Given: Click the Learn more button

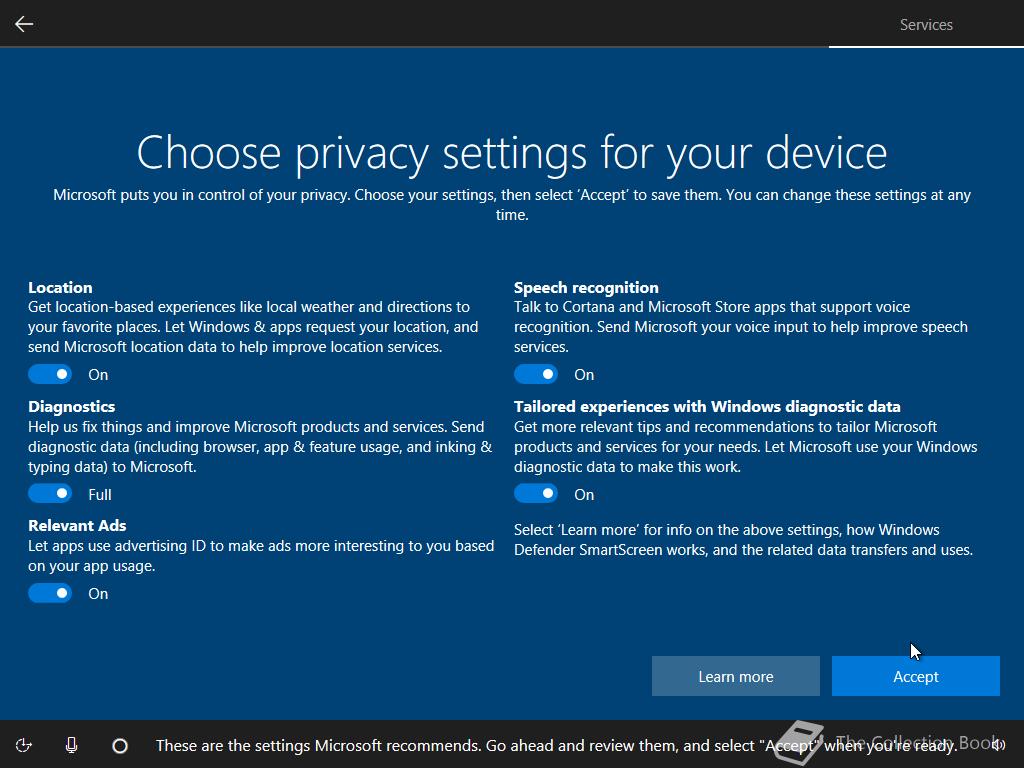Looking at the screenshot, I should click(735, 676).
